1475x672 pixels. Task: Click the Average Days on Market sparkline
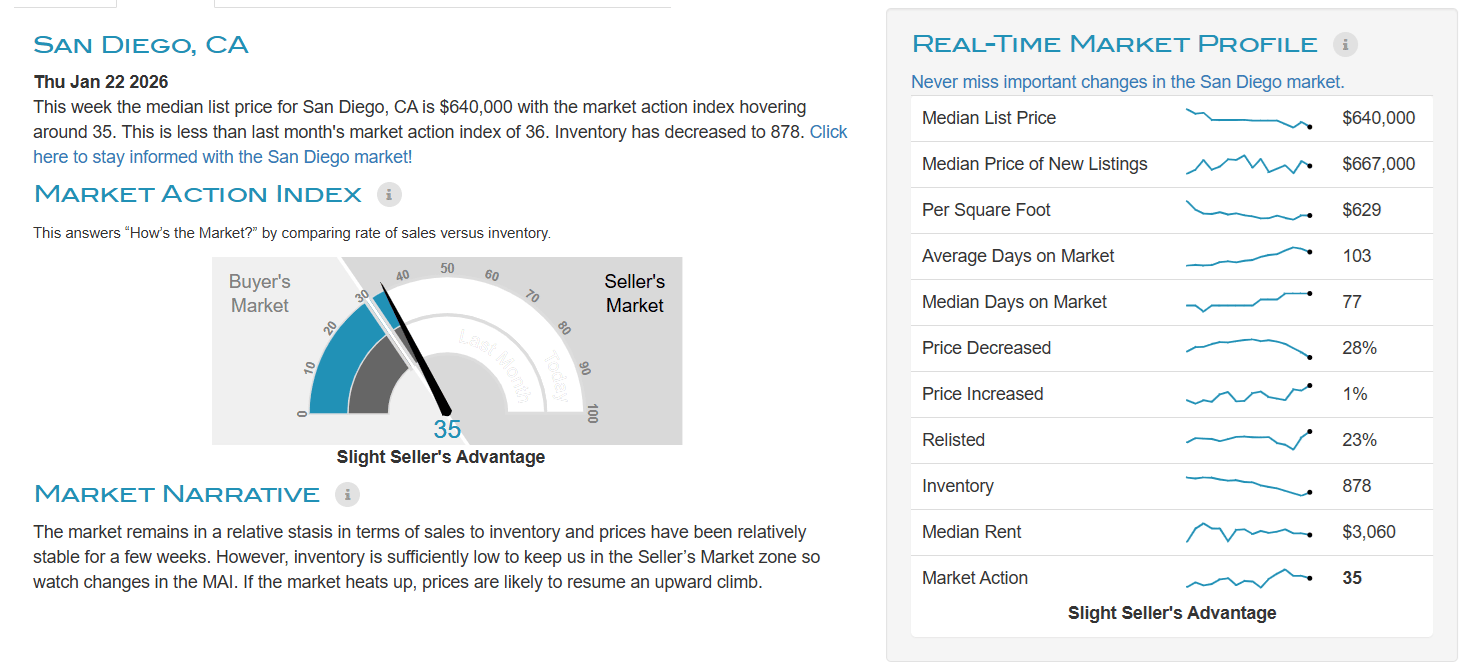click(1248, 257)
